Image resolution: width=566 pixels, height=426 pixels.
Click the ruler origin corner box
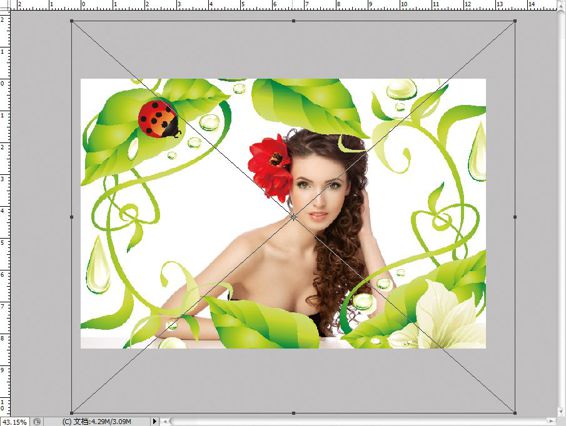[5, 5]
